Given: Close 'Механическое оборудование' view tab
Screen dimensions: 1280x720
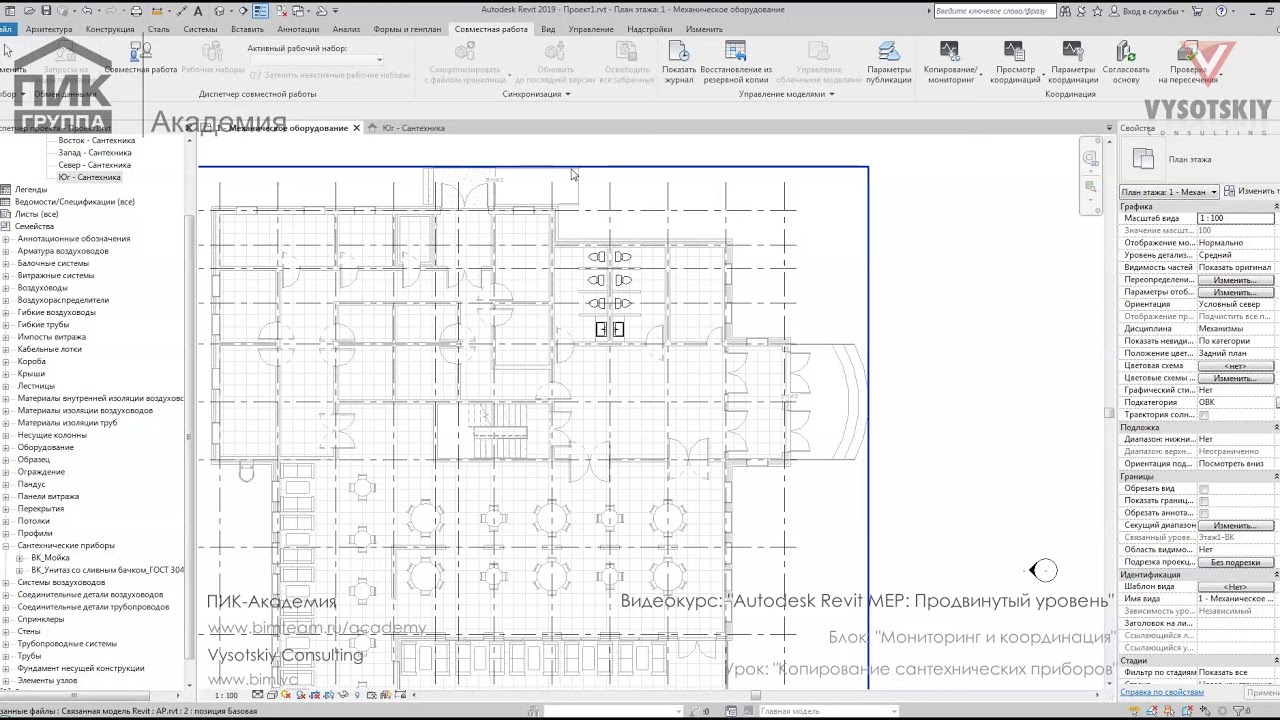Looking at the screenshot, I should pyautogui.click(x=356, y=128).
